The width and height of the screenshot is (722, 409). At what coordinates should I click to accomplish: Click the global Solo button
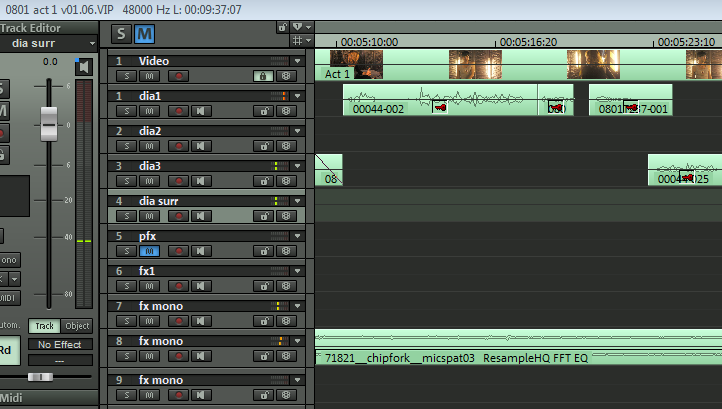pos(122,33)
